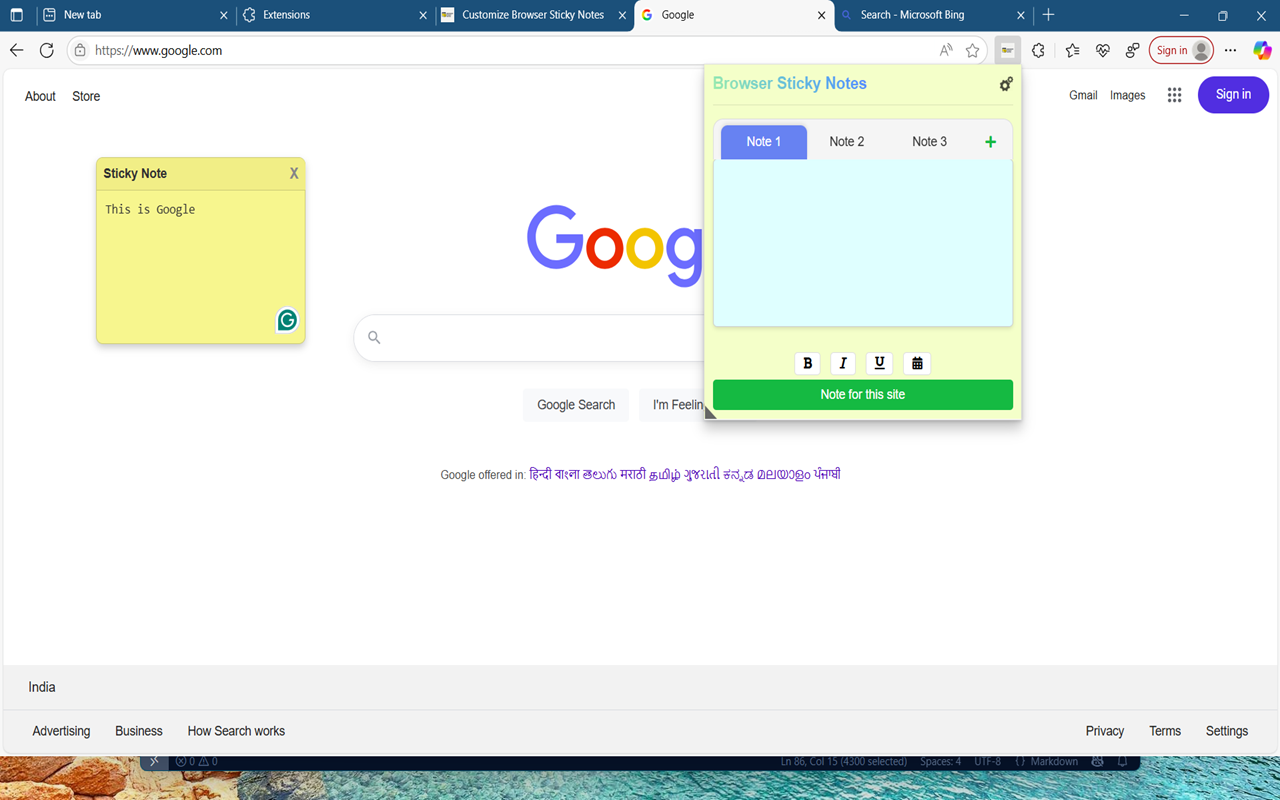The width and height of the screenshot is (1280, 800).
Task: Open the Google apps grid
Action: pyautogui.click(x=1174, y=95)
